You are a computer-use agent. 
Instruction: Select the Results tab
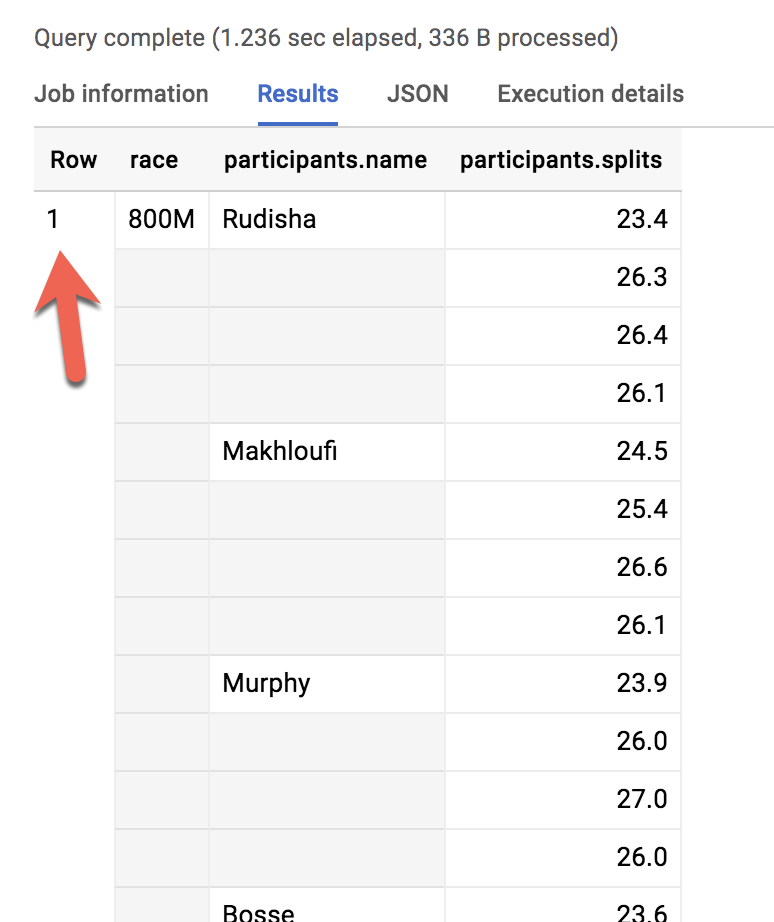pos(297,93)
